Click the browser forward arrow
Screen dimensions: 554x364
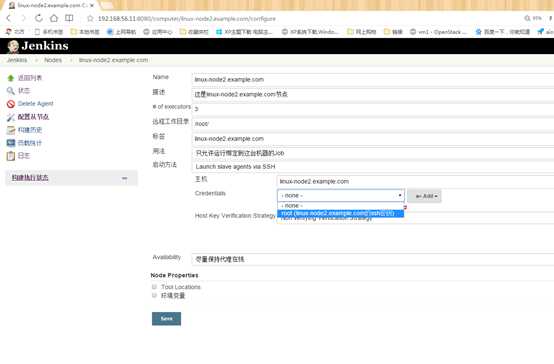tap(23, 18)
